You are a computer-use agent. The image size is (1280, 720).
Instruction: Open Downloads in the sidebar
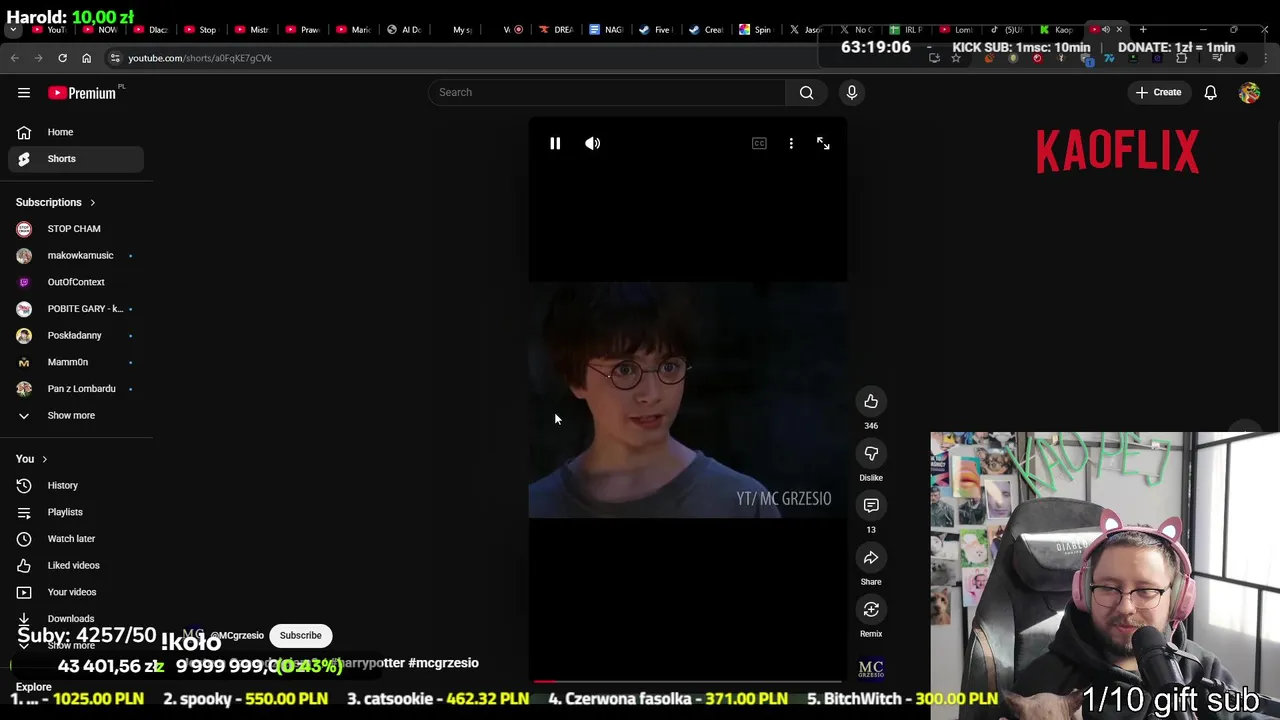click(76, 618)
